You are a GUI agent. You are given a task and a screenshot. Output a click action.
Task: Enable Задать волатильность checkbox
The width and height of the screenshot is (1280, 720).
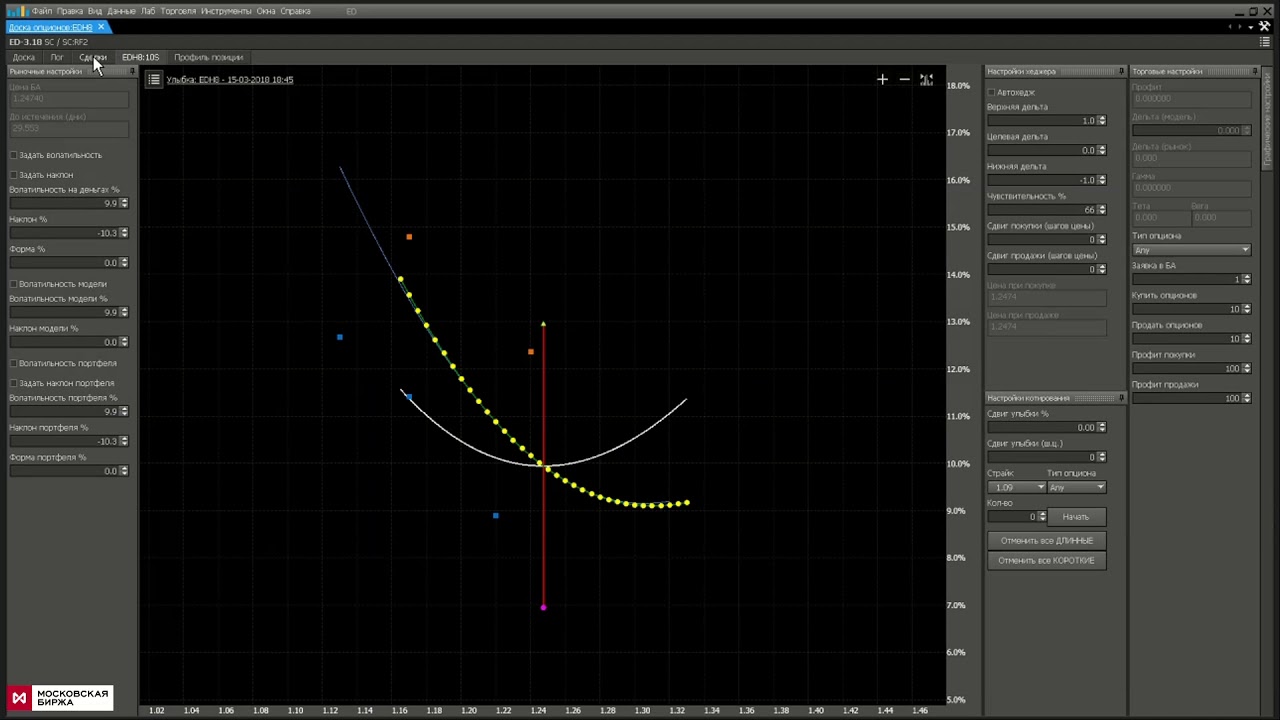(x=13, y=155)
